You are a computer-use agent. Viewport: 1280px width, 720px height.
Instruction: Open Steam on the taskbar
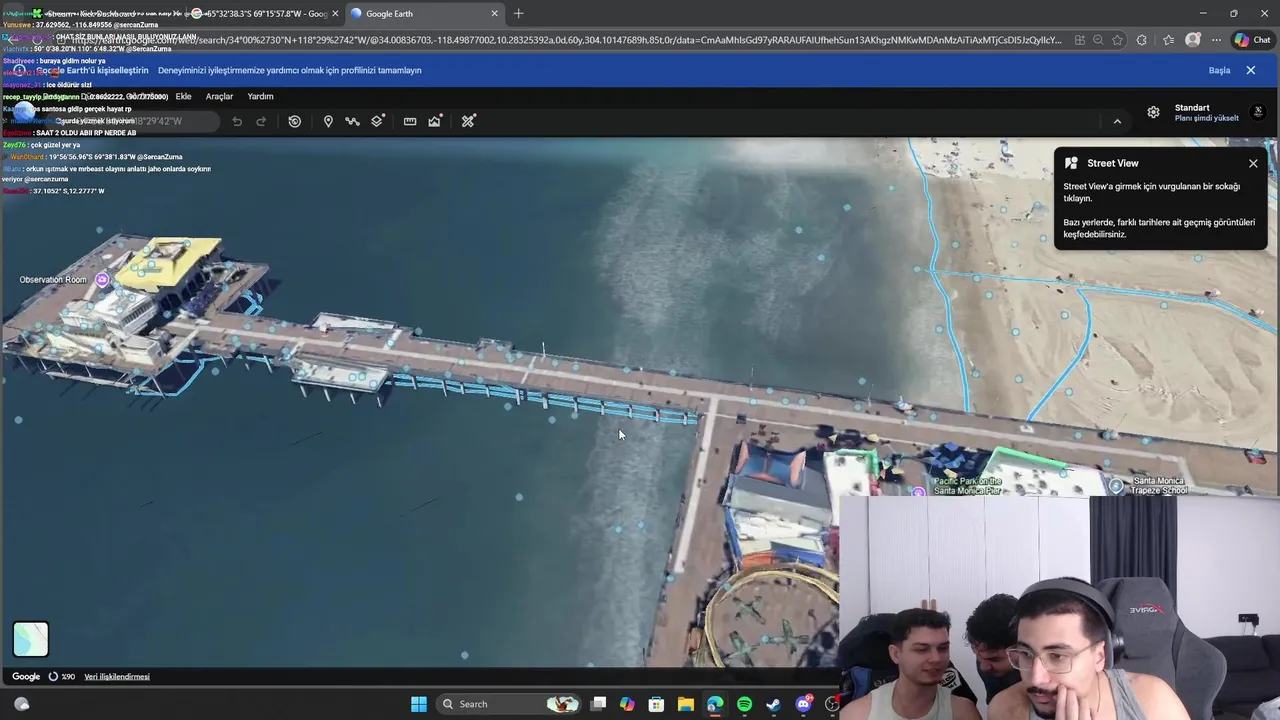coord(773,704)
